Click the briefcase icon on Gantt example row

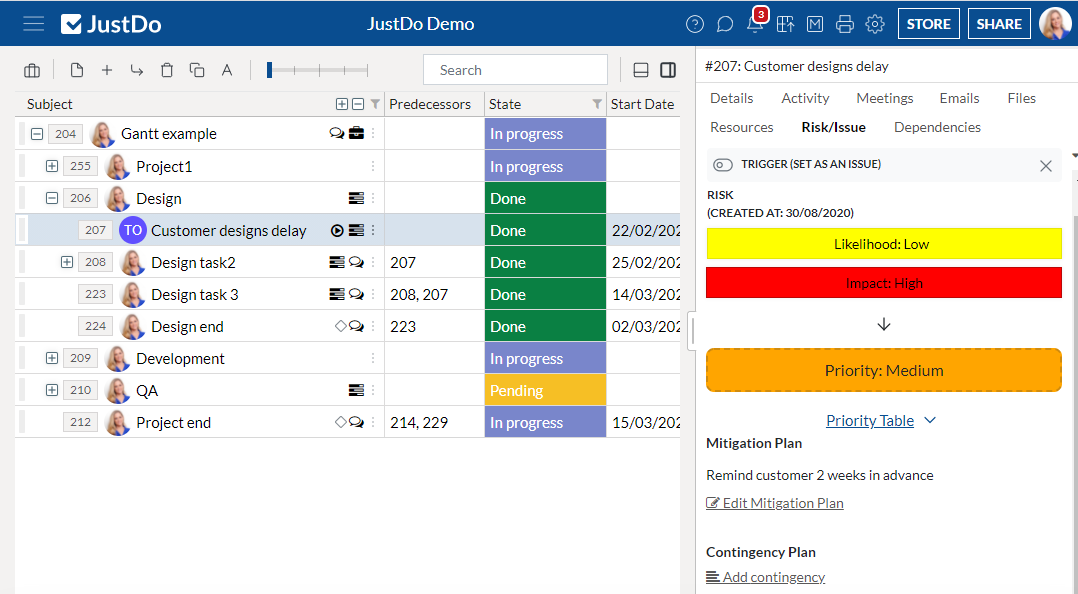coord(356,133)
